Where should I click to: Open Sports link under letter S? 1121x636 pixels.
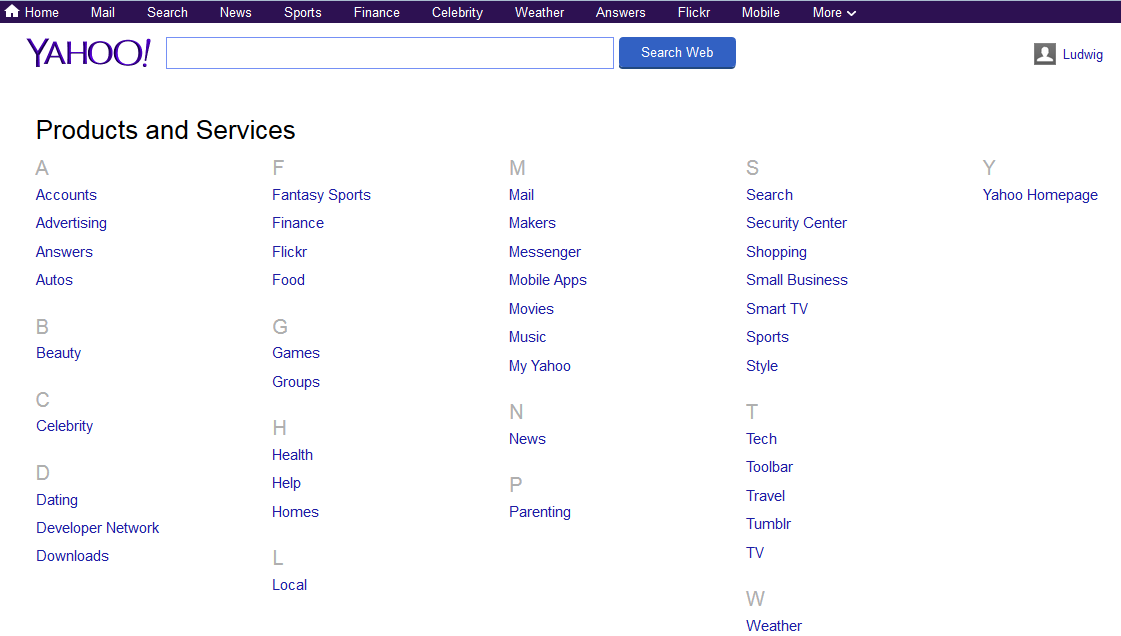tap(768, 337)
